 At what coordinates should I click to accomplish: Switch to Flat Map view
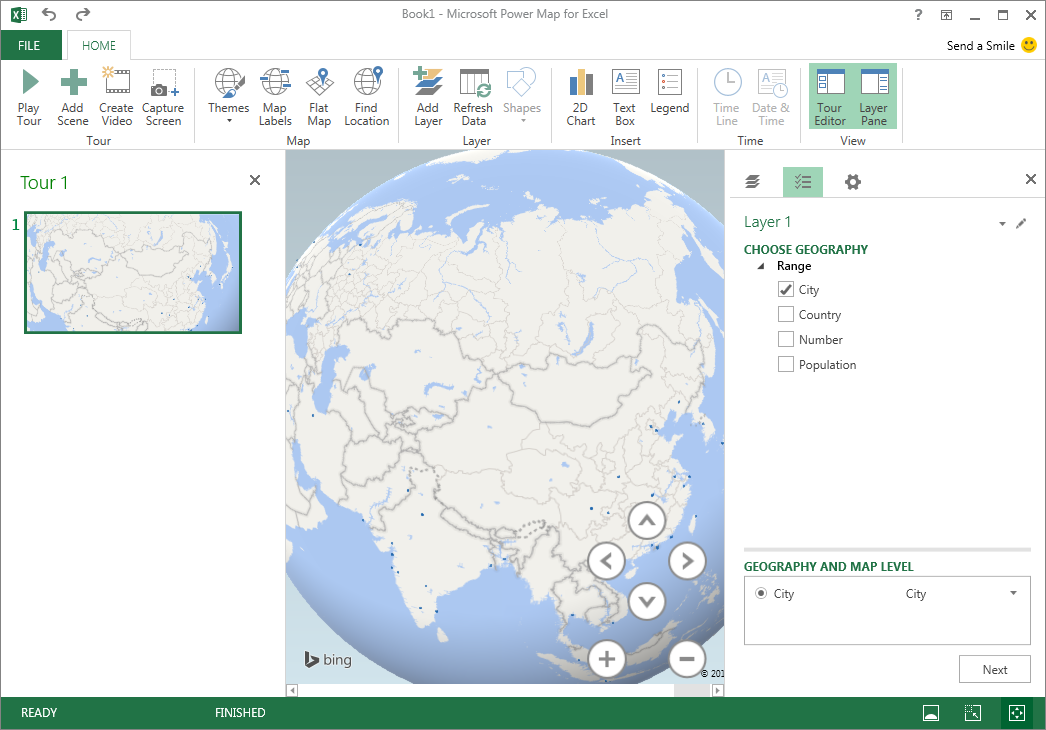tap(320, 97)
